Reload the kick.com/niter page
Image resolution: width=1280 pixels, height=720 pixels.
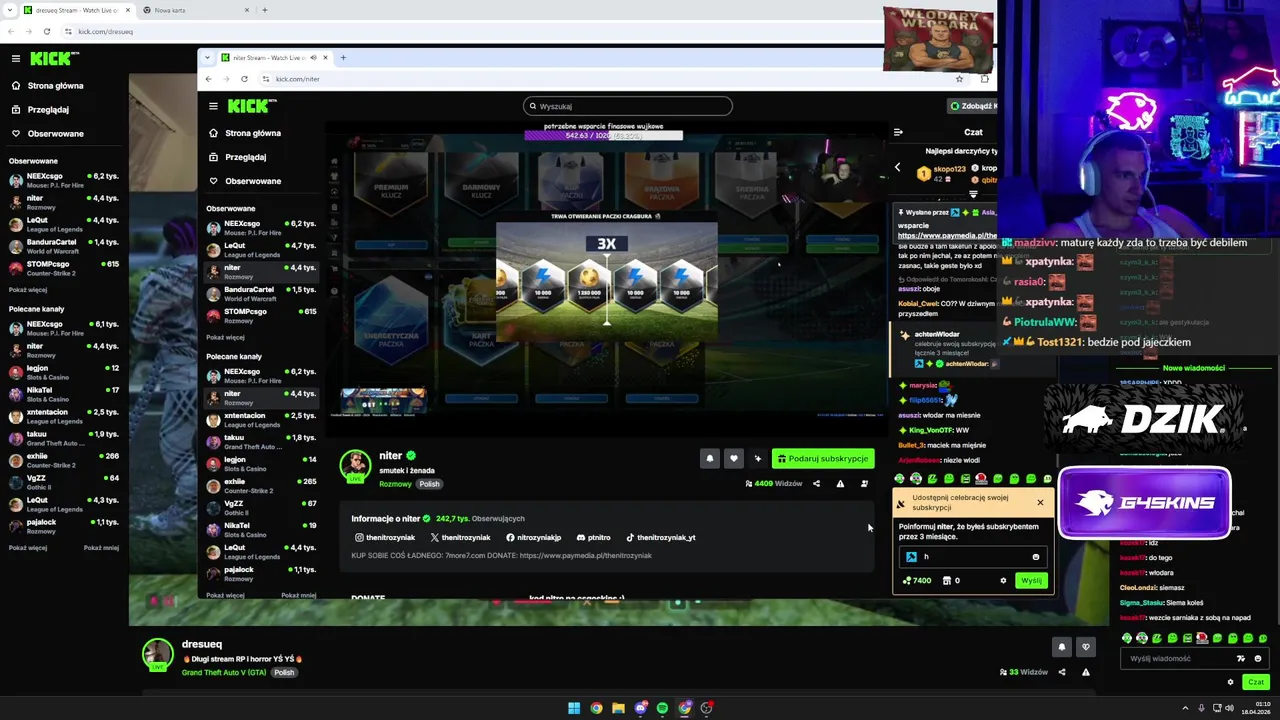click(x=244, y=79)
